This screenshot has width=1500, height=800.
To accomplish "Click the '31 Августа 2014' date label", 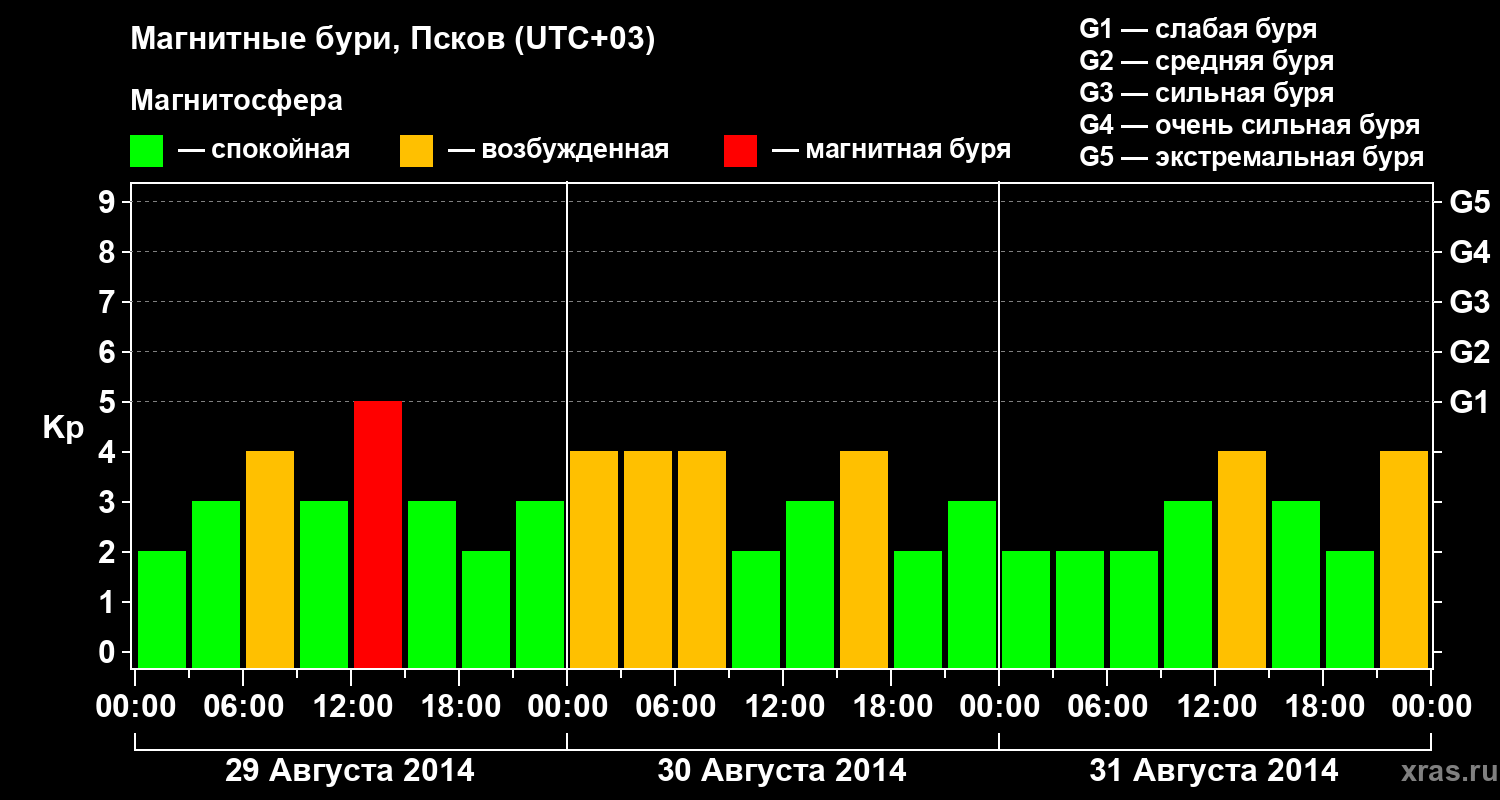I will tap(1214, 771).
